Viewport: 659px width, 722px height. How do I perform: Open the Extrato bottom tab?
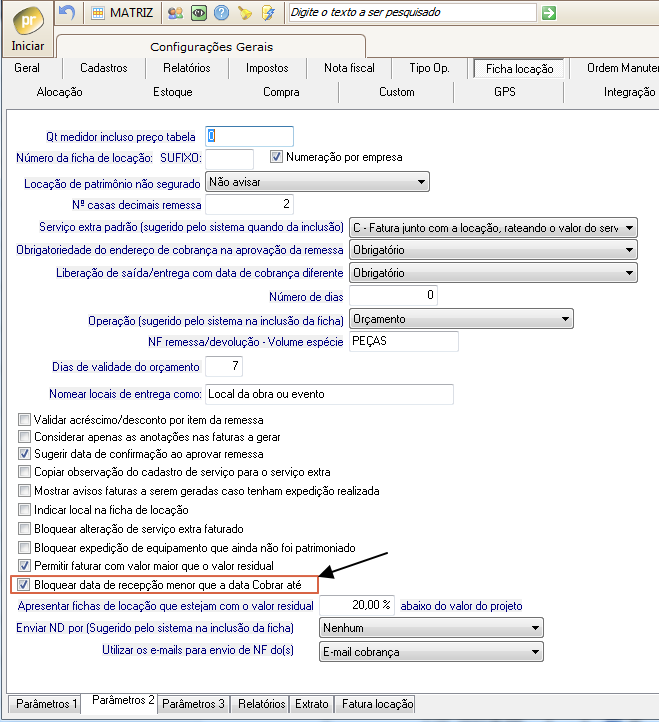tap(312, 704)
